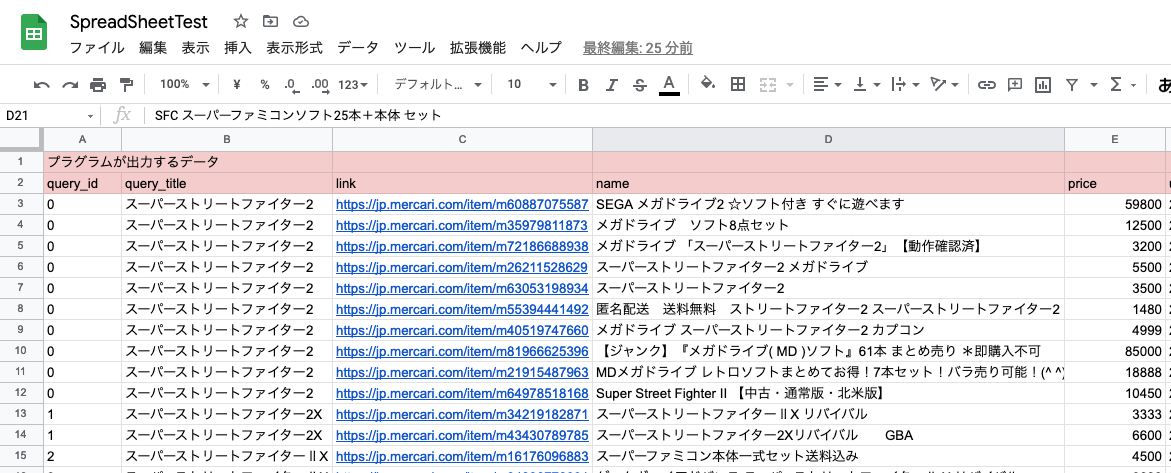The height and width of the screenshot is (473, 1171).
Task: Click the Insert link icon
Action: pos(987,84)
